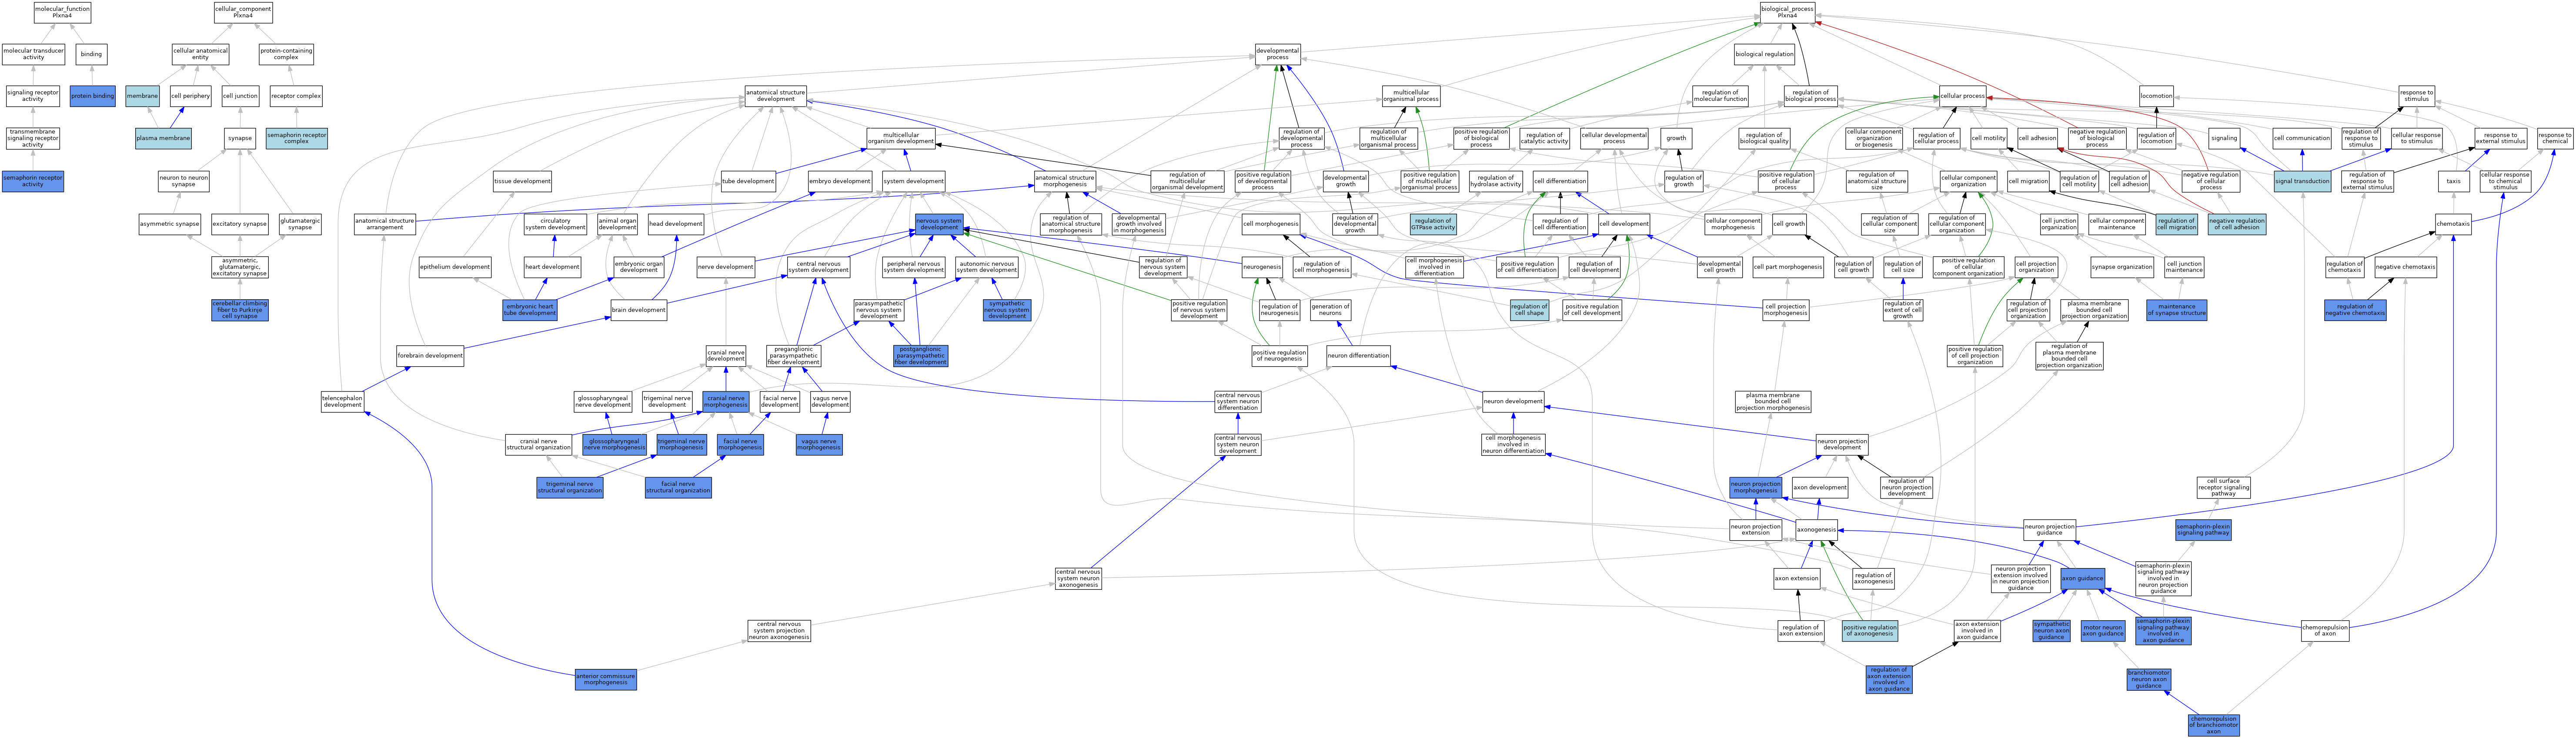
Task: Select the 'head development' node
Action: pyautogui.click(x=676, y=224)
